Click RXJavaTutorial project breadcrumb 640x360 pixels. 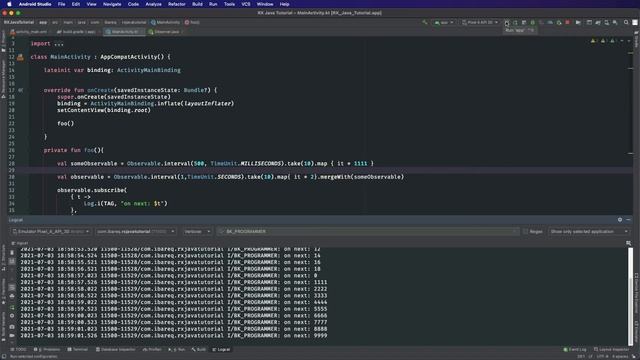click(19, 22)
